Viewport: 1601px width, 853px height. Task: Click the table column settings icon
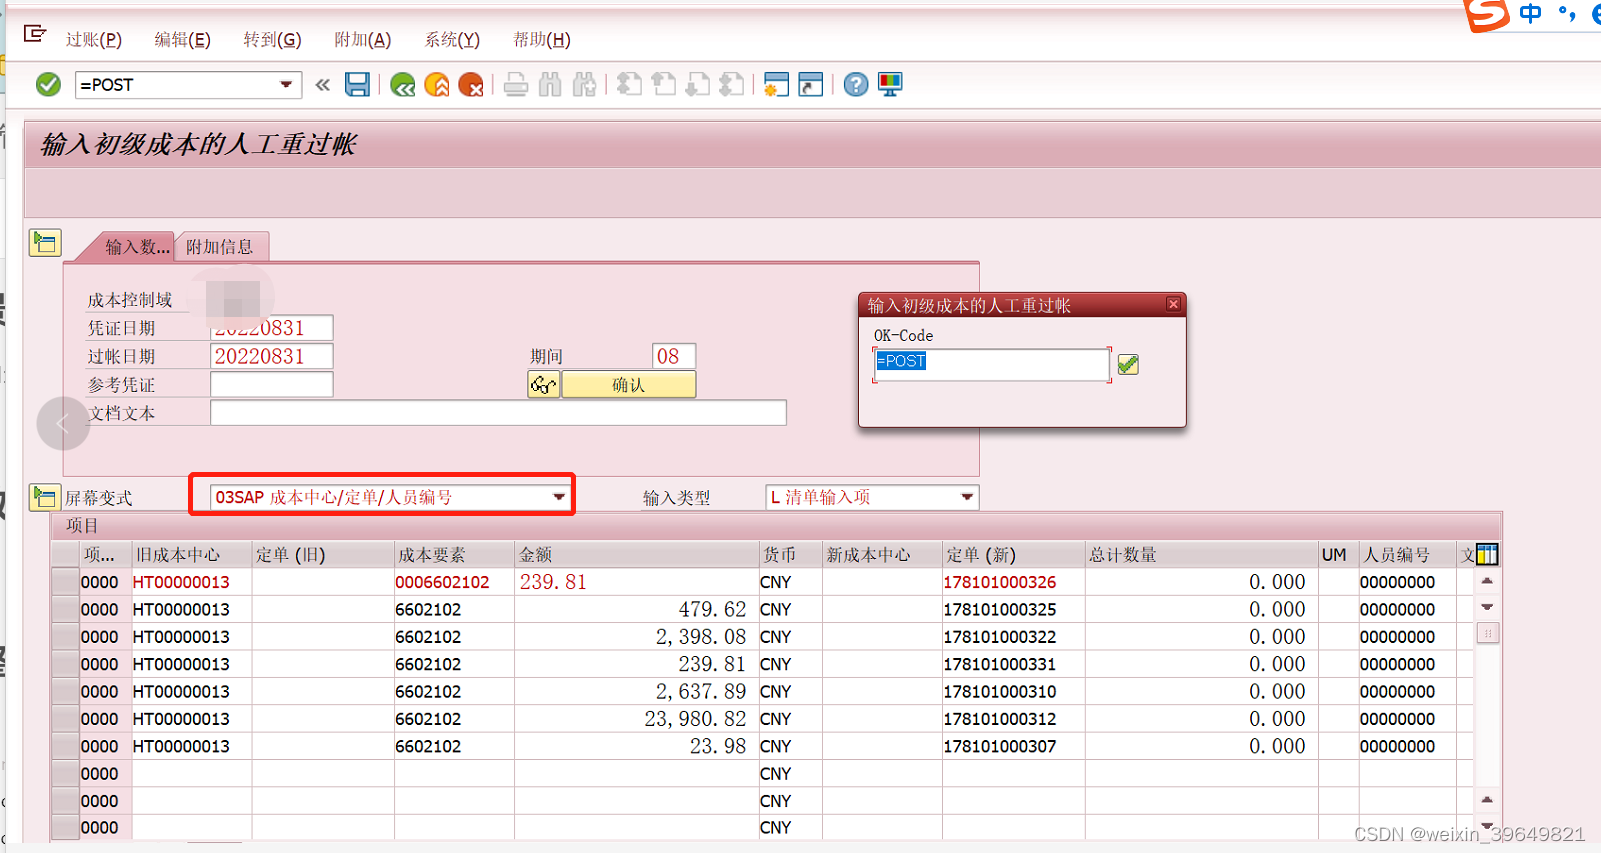click(1487, 554)
